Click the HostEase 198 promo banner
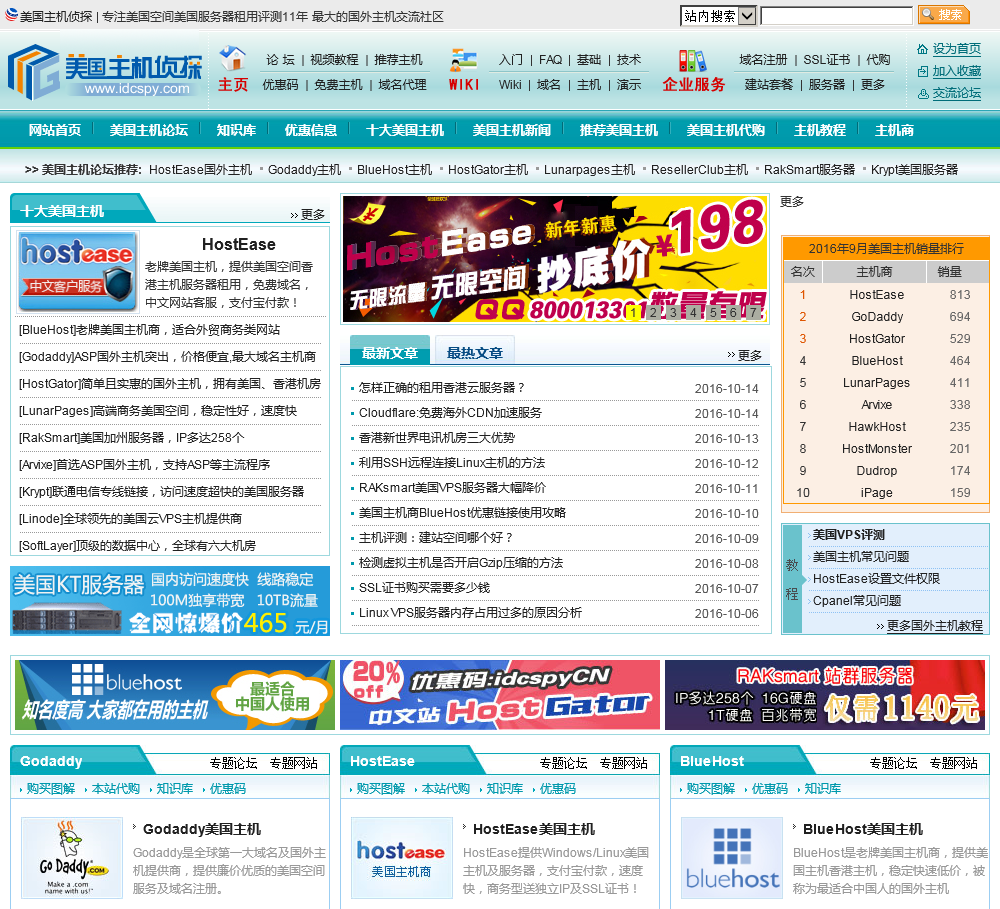The width and height of the screenshot is (1000, 909). (x=555, y=259)
